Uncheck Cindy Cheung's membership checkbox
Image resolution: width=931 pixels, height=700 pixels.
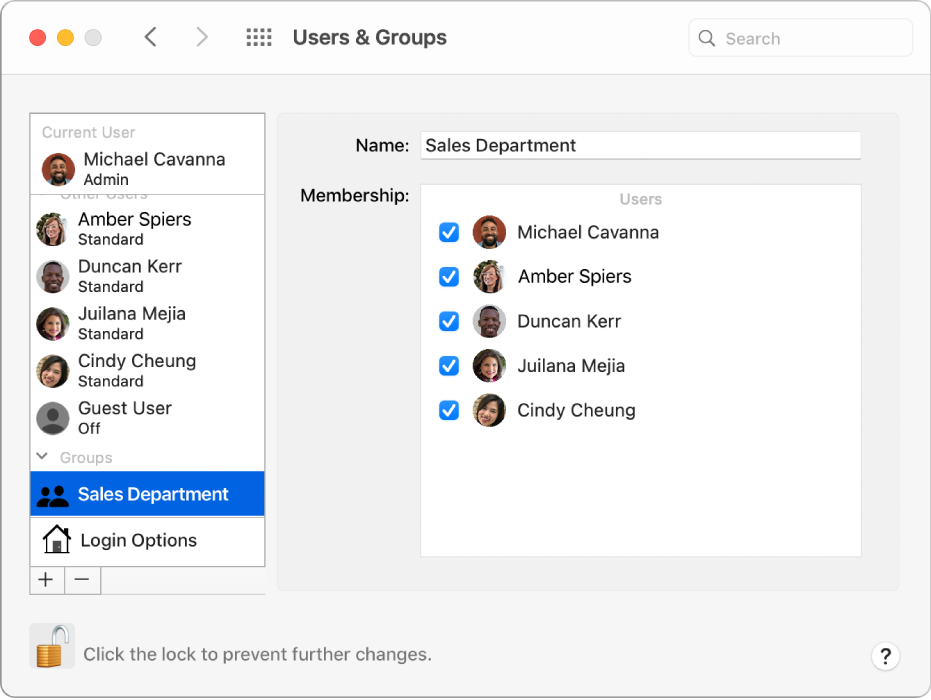click(448, 410)
